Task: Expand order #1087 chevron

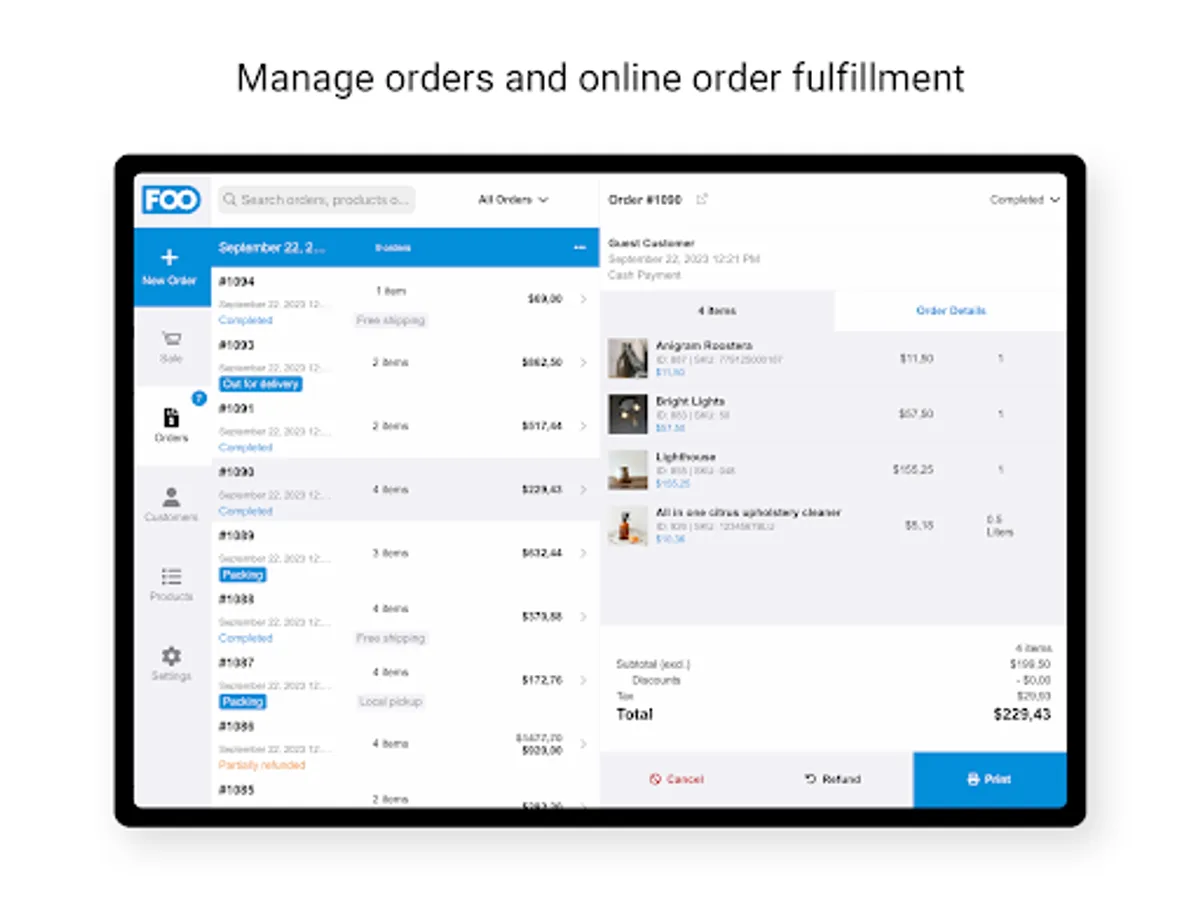Action: click(583, 680)
